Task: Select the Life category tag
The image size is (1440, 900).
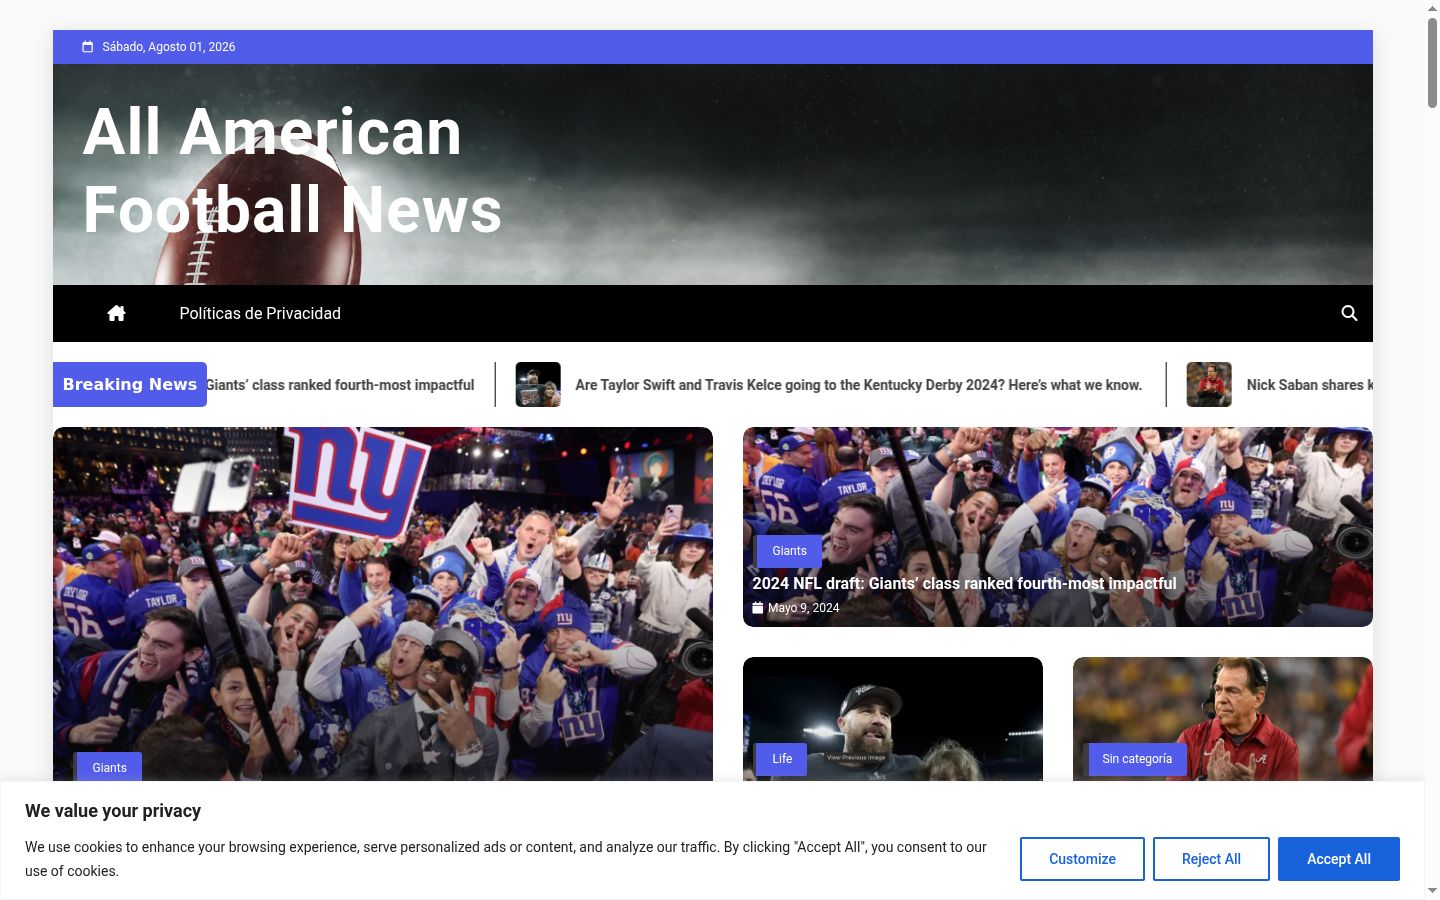Action: click(782, 759)
